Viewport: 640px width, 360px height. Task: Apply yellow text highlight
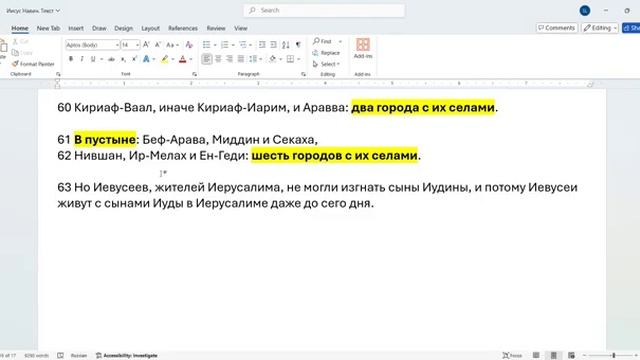(164, 59)
